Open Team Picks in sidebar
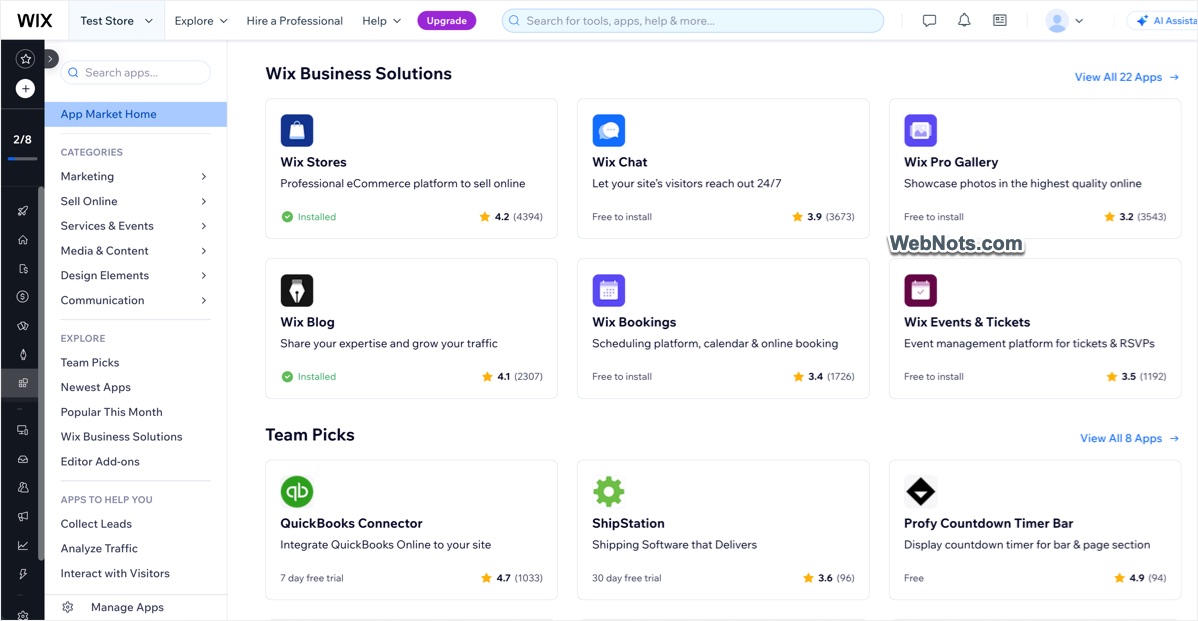 [89, 363]
